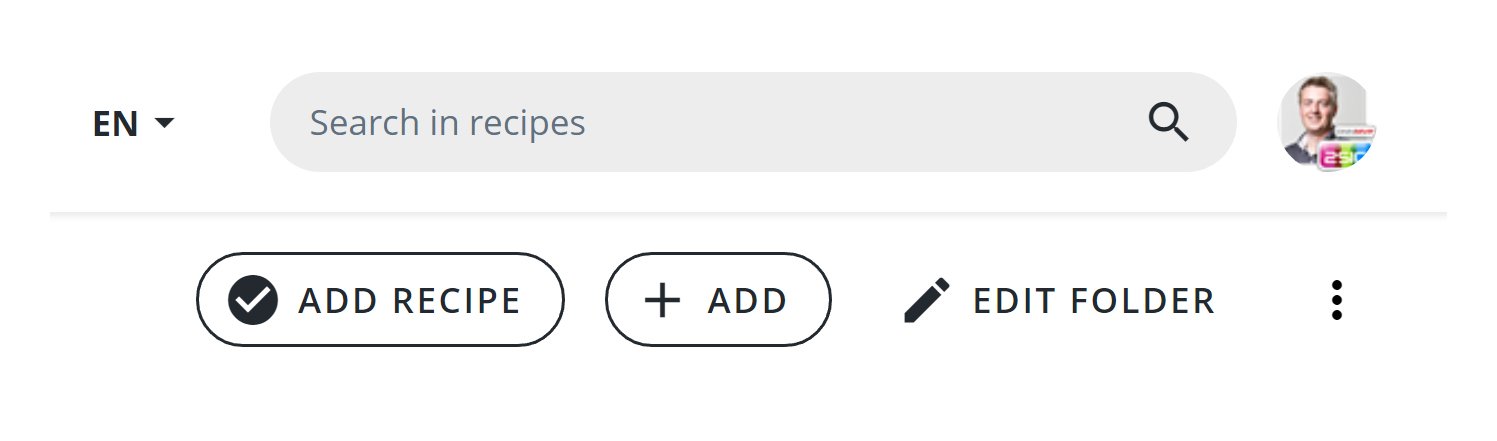Open the three-dot more options menu

(1336, 300)
